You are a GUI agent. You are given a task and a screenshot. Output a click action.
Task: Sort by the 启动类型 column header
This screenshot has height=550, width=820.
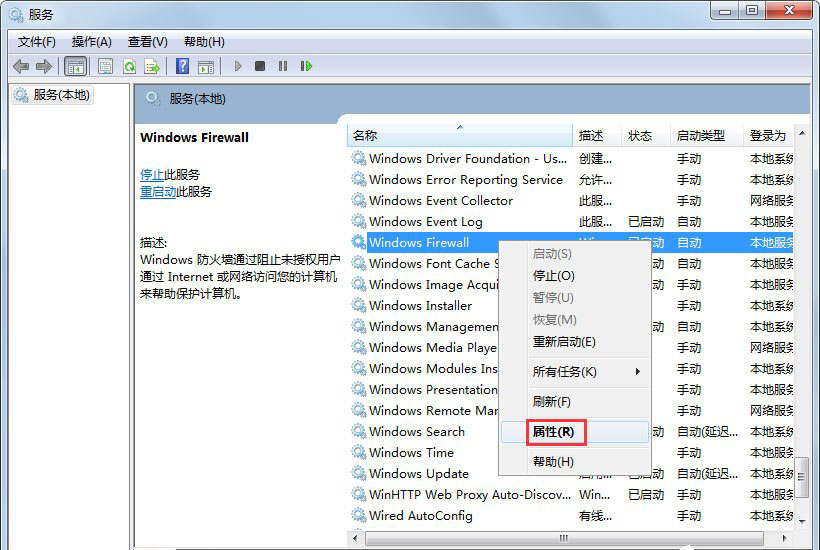coord(706,135)
